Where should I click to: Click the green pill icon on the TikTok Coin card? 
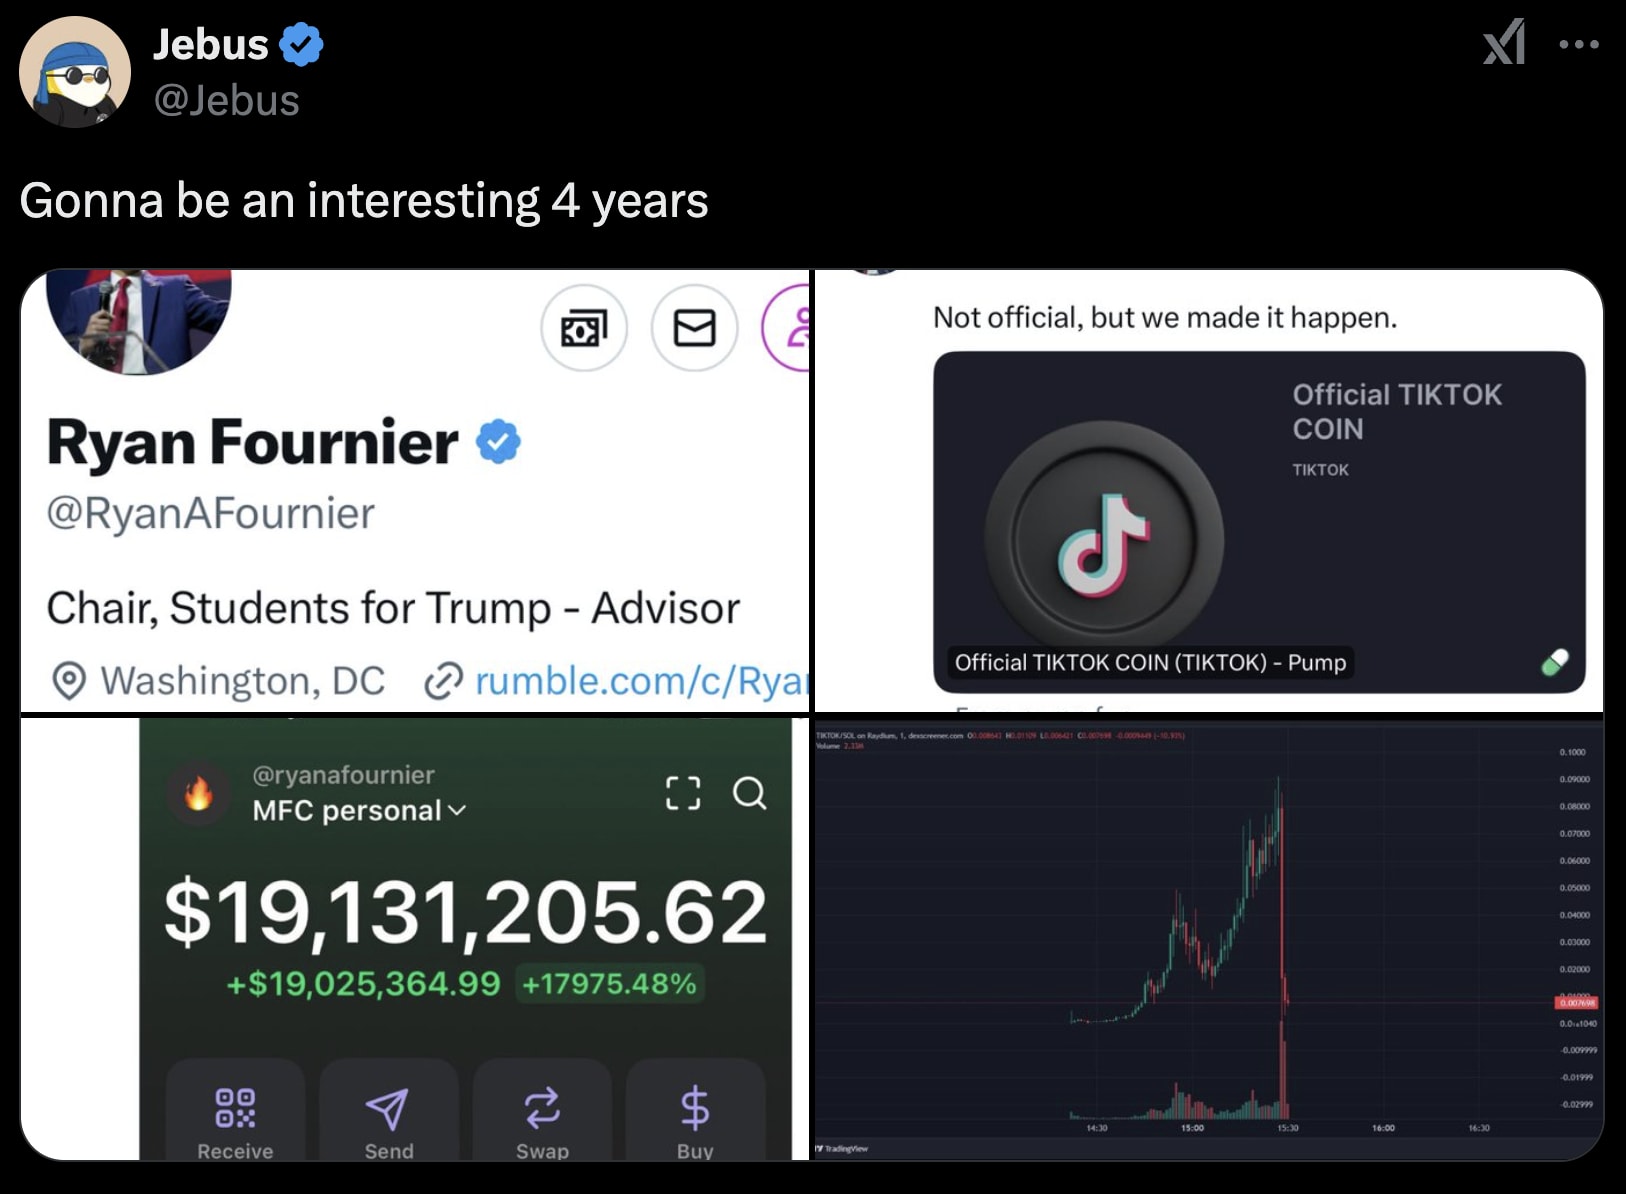(x=1552, y=662)
